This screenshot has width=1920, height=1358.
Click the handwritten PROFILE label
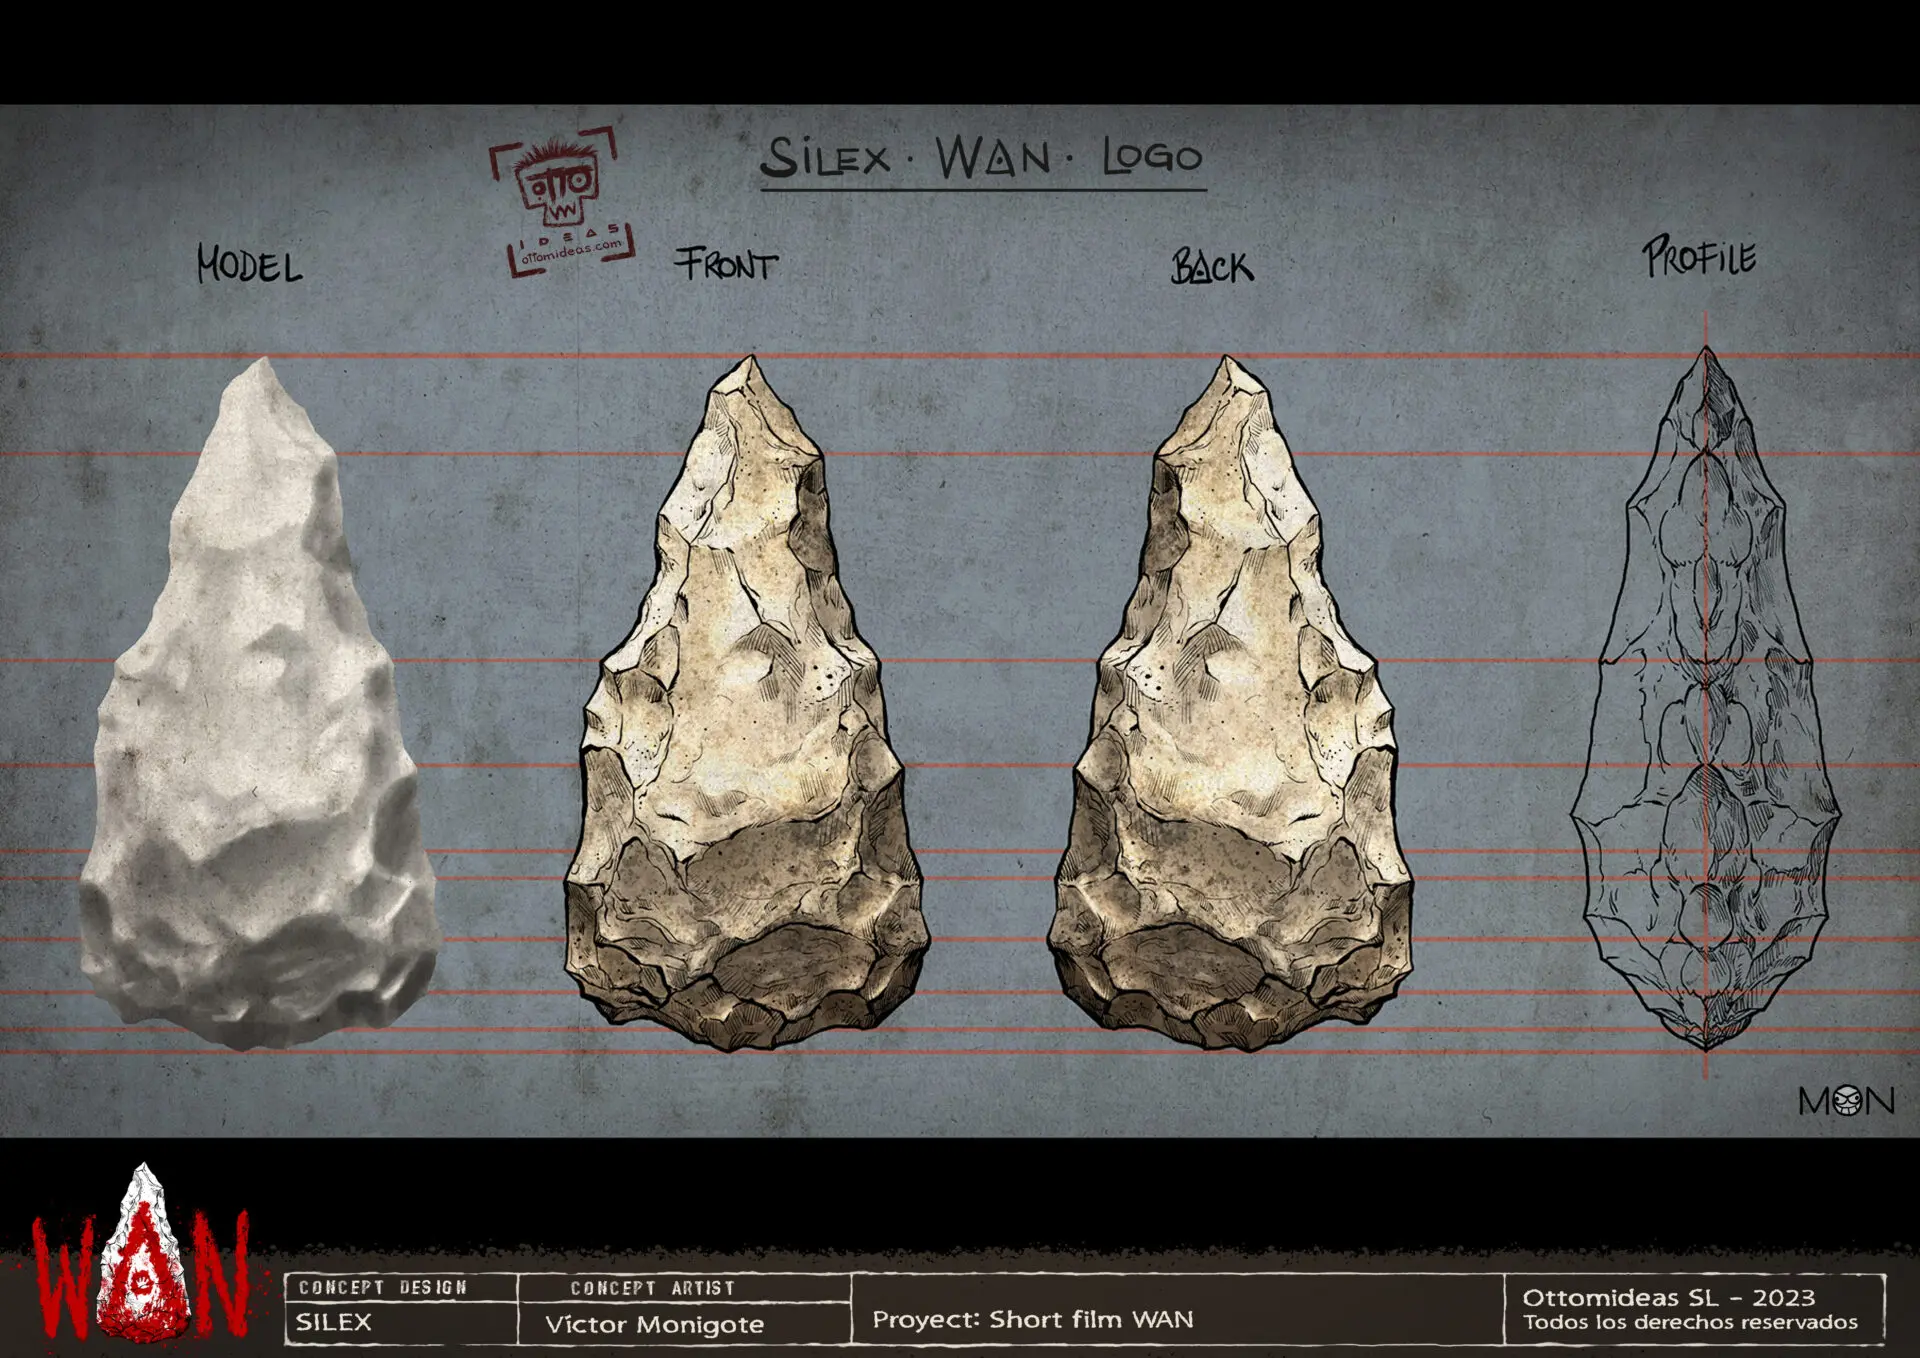click(x=1699, y=257)
